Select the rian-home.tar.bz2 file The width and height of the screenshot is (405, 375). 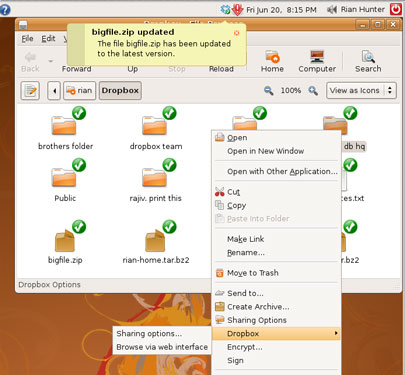click(155, 241)
